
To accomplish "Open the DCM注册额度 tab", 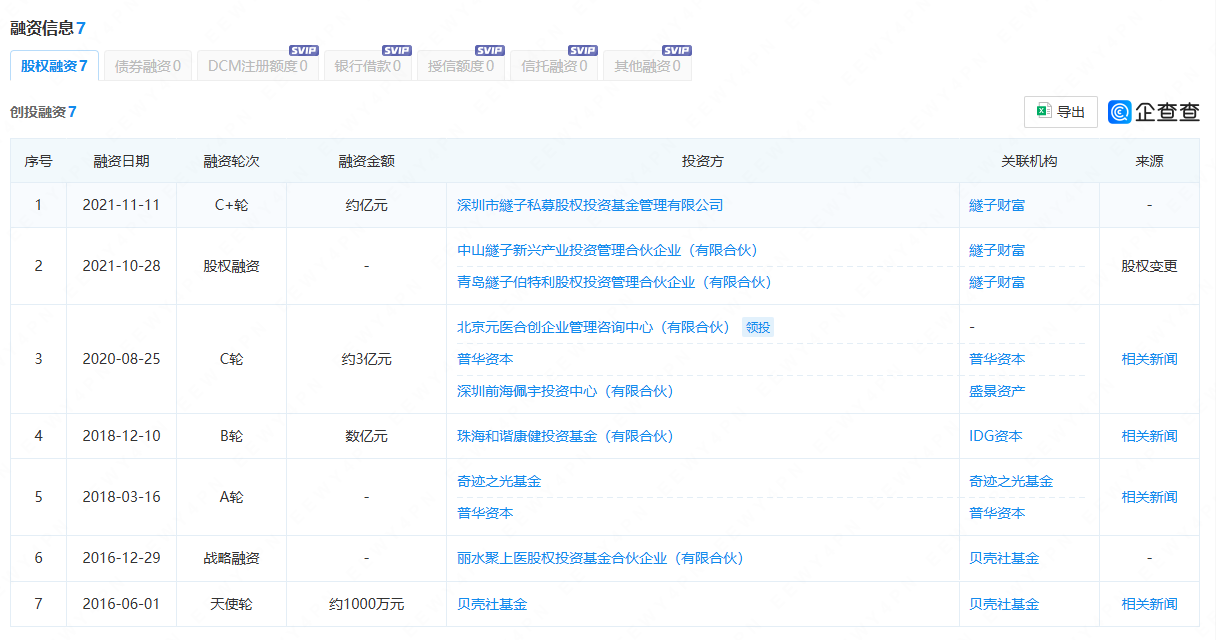I will pos(257,67).
